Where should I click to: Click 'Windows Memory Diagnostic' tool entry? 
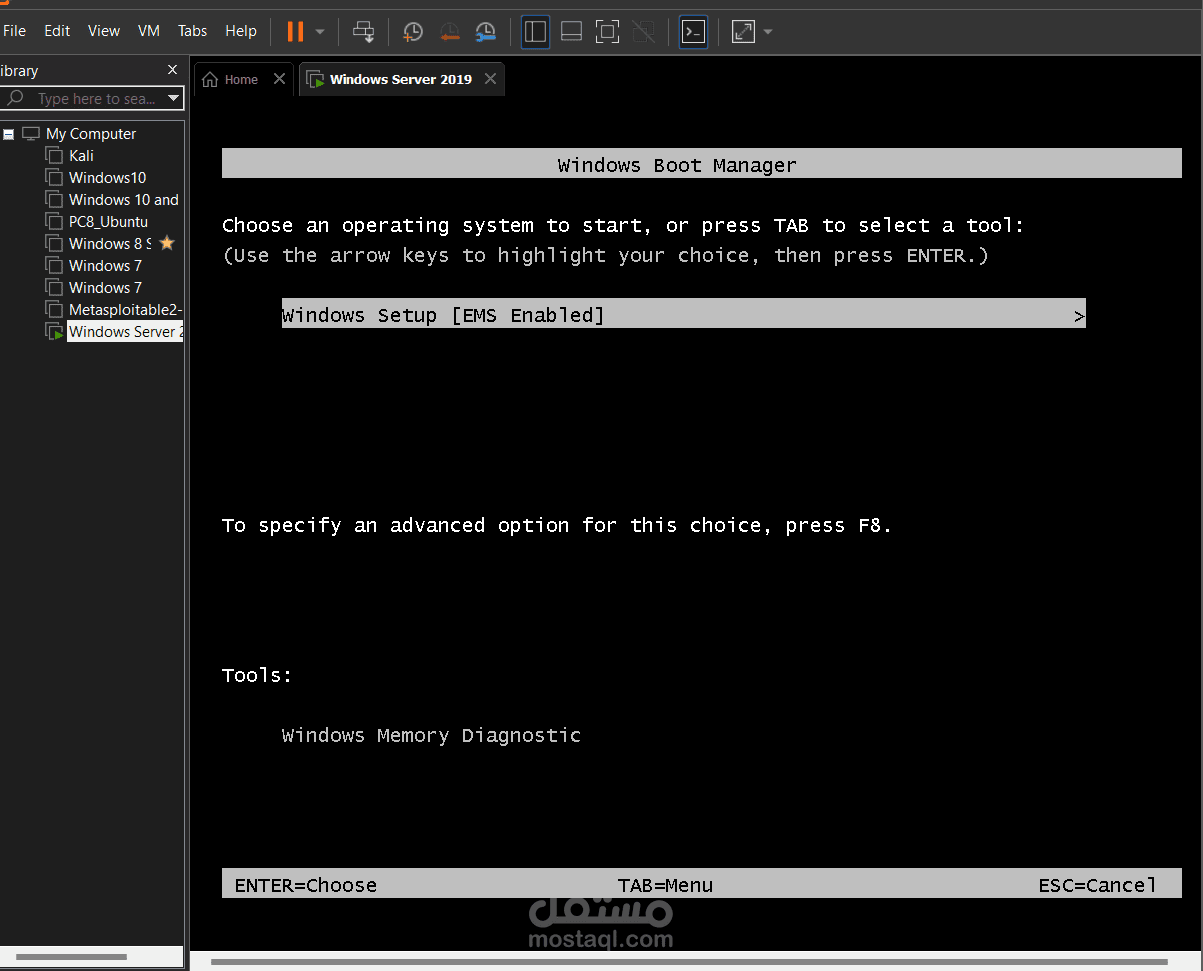(431, 735)
